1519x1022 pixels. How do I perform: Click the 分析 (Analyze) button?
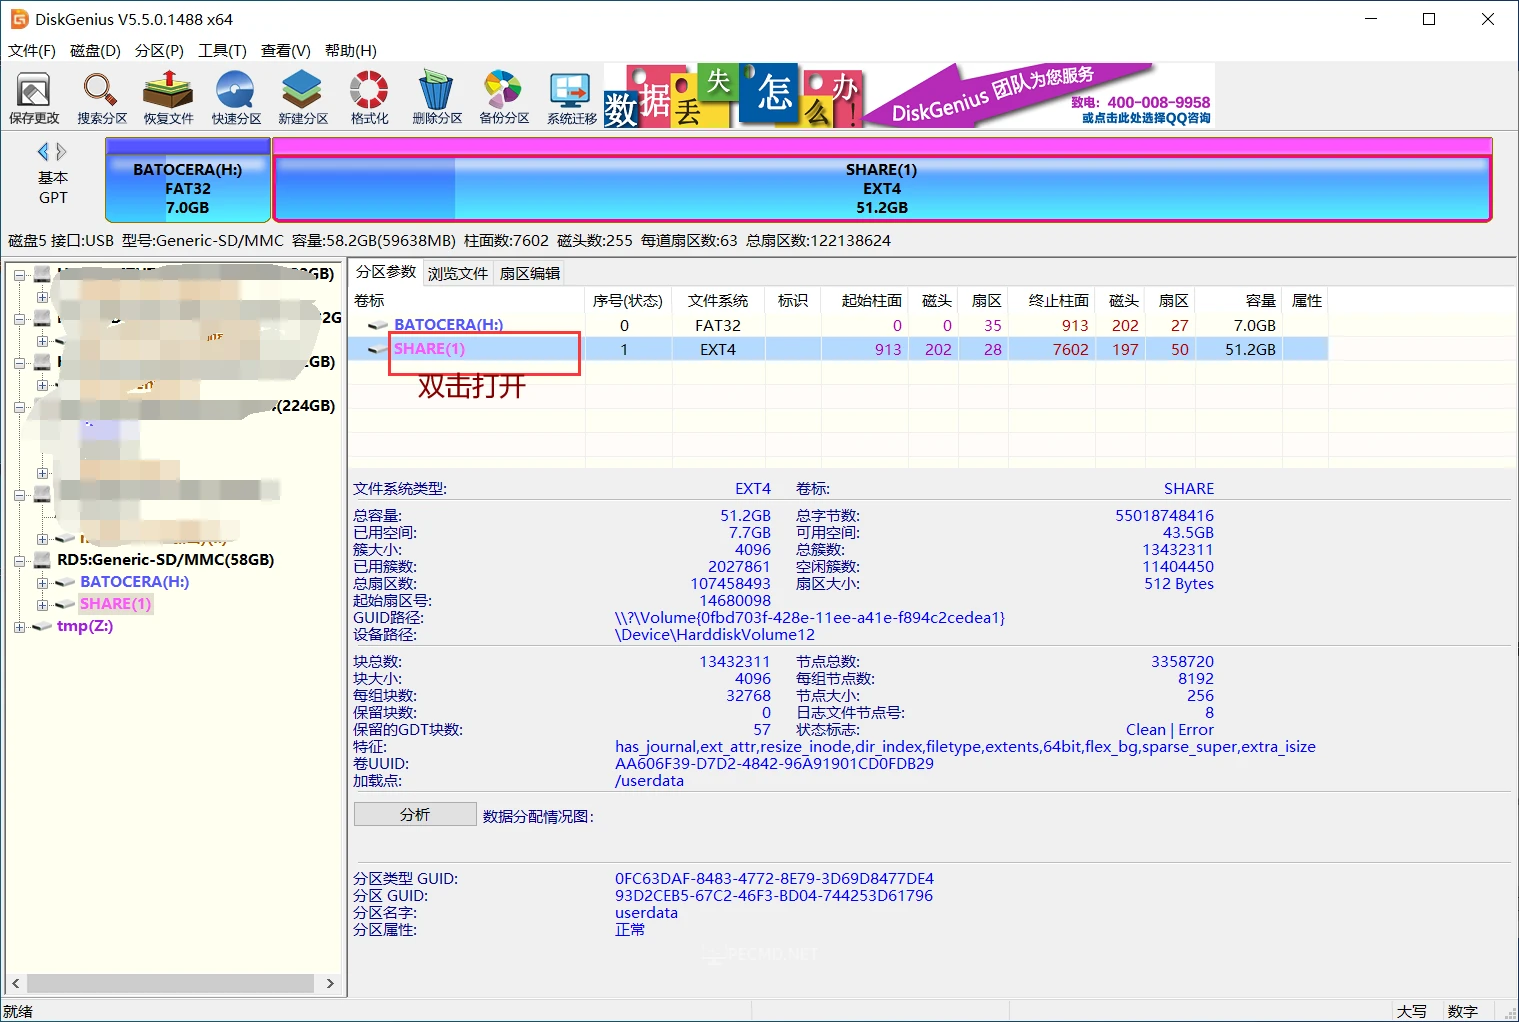[x=415, y=814]
